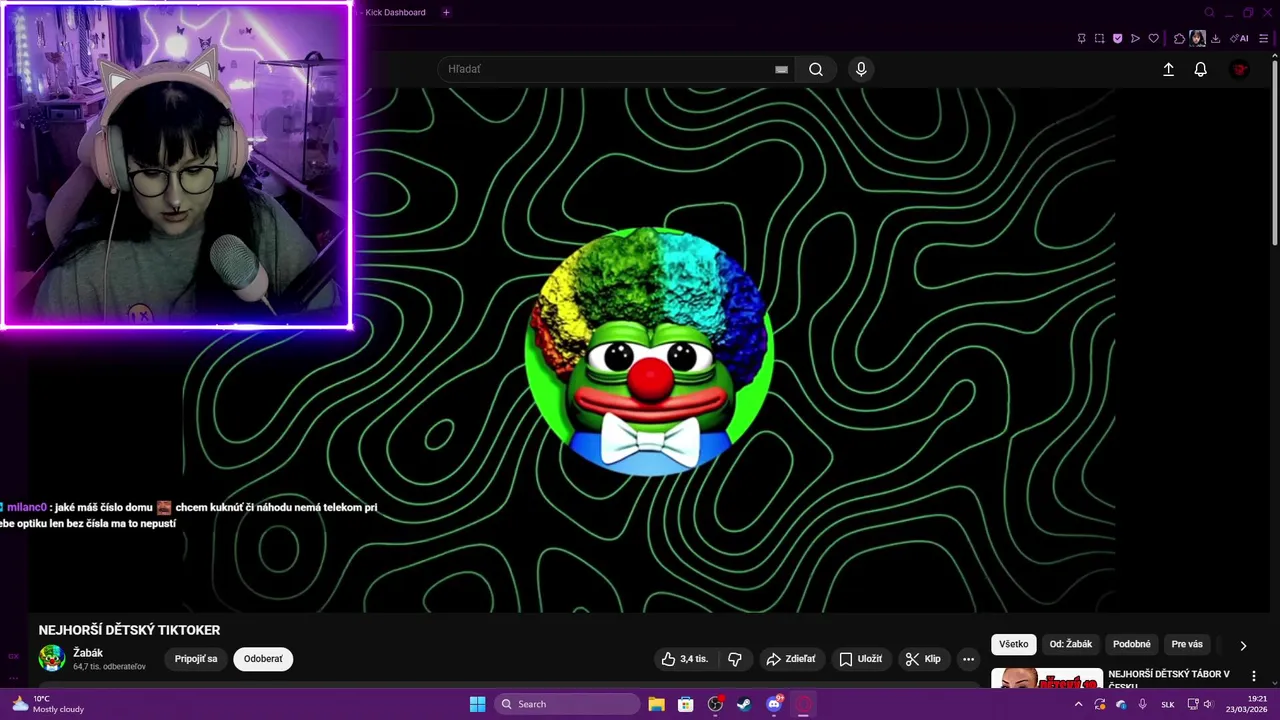Screen dimensions: 1280x720
Task: Open the on-screen keyboard icon in search box
Action: 781,69
